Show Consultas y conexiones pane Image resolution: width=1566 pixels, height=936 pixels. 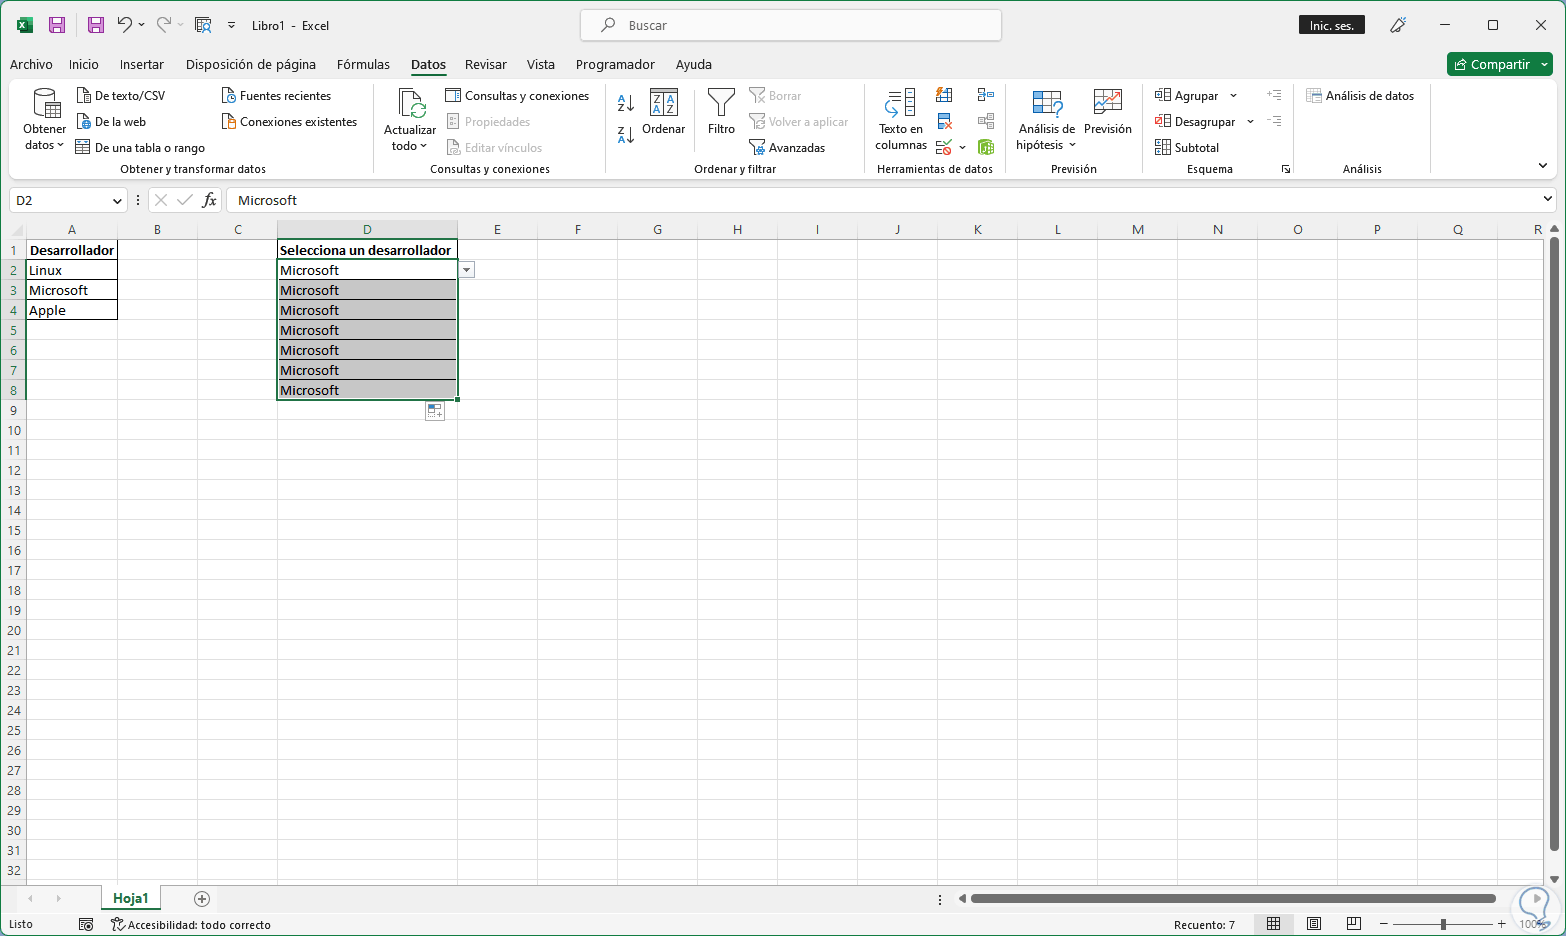tap(517, 96)
